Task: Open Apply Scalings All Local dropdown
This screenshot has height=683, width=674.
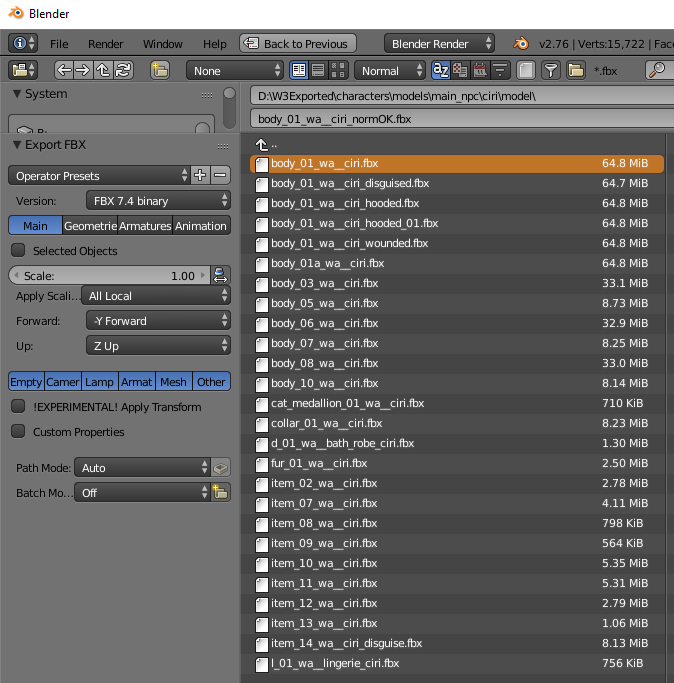Action: click(x=156, y=296)
